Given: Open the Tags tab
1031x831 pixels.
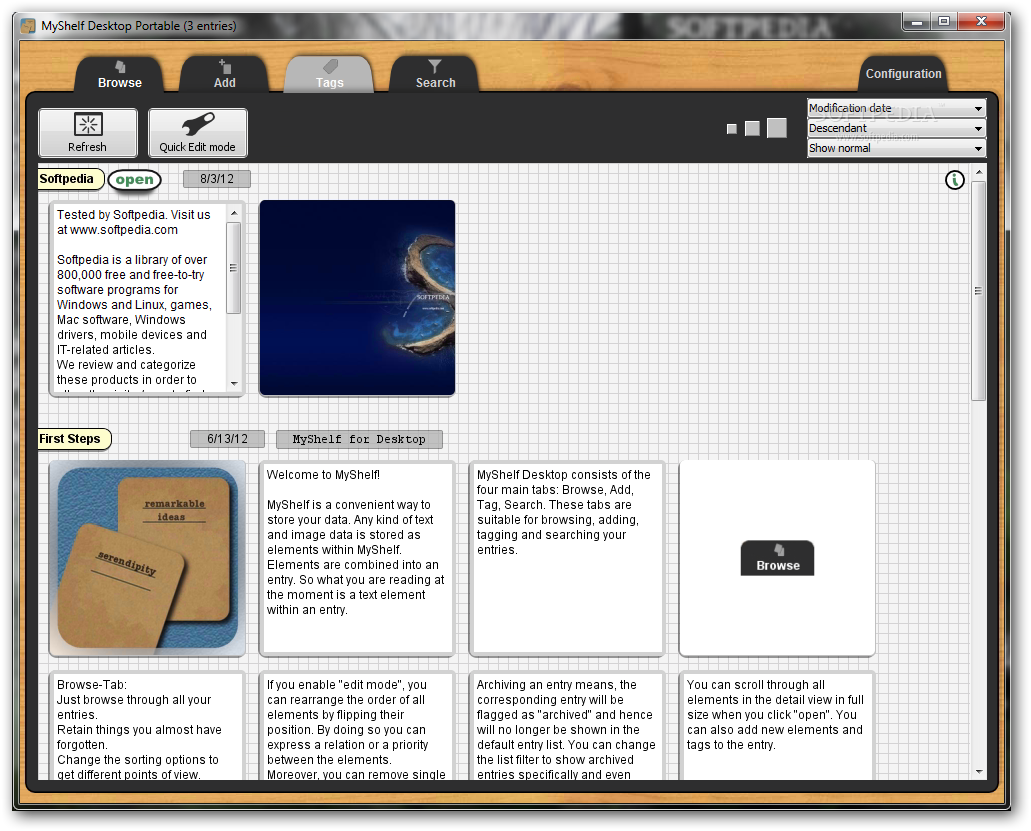Looking at the screenshot, I should coord(329,74).
